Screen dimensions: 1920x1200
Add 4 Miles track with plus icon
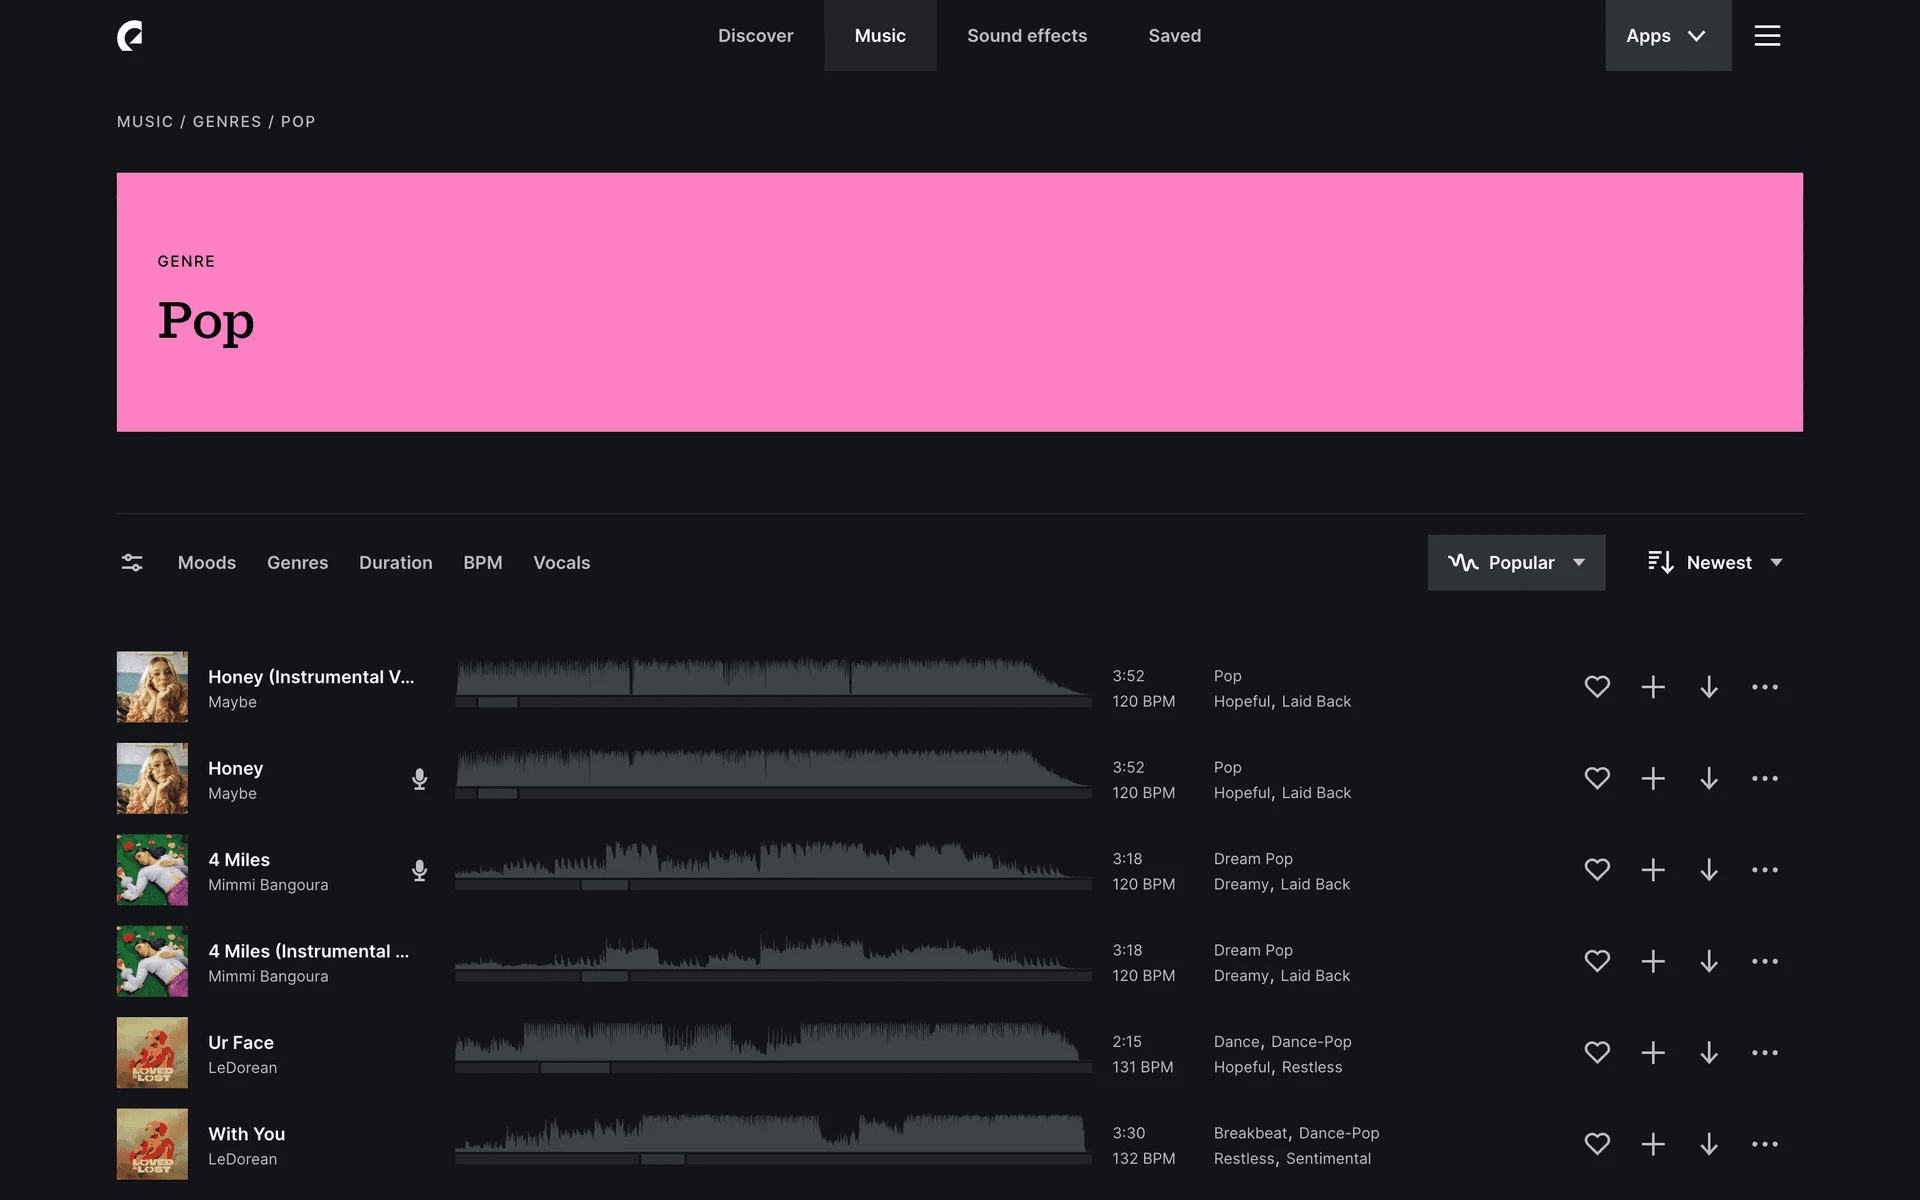tap(1653, 870)
